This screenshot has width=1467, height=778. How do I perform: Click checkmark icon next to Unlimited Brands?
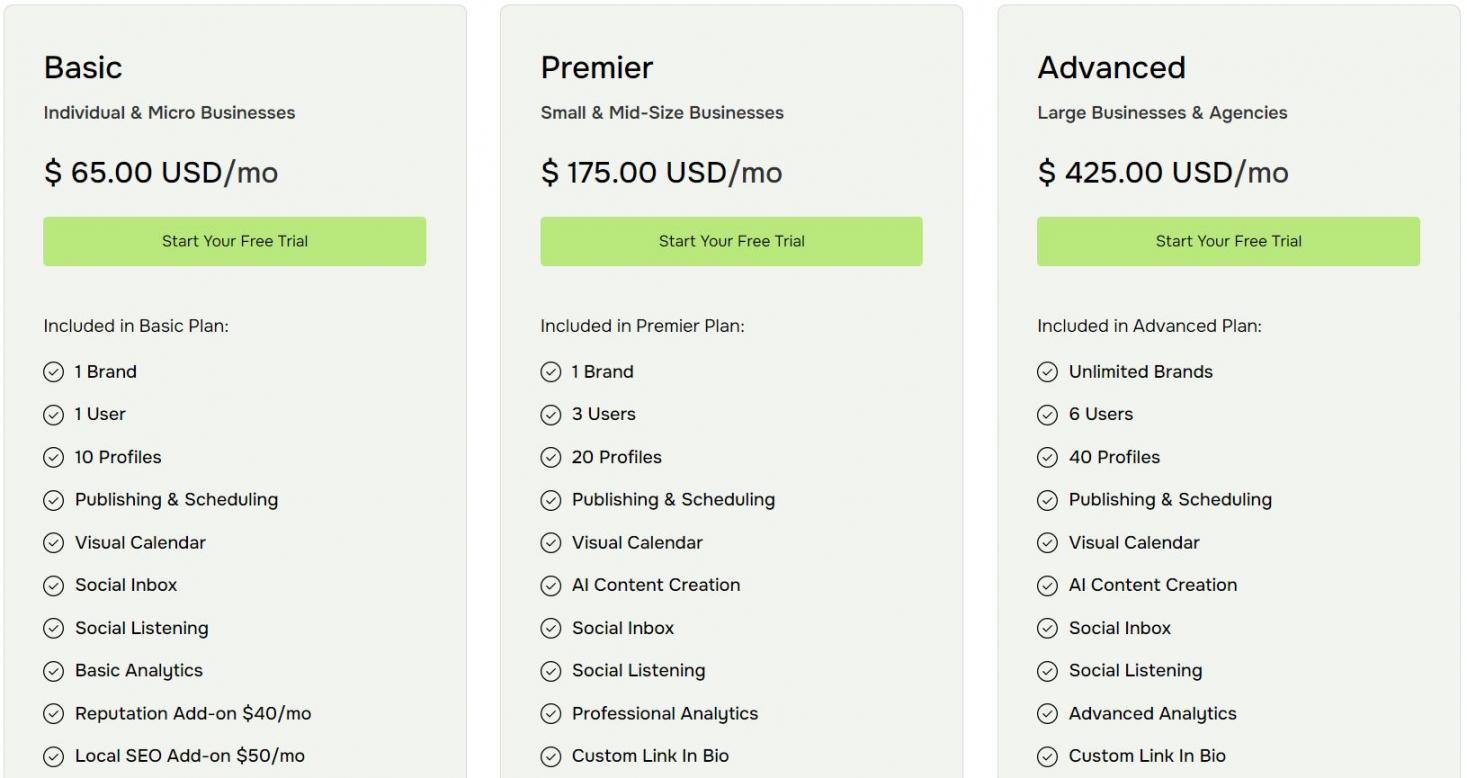coord(1047,372)
